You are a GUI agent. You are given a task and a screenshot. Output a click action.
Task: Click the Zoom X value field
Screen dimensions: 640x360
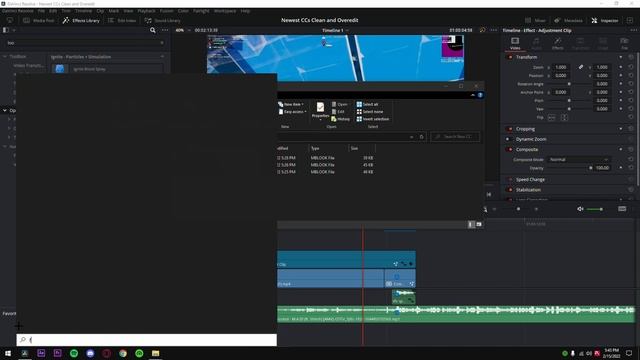tap(561, 67)
